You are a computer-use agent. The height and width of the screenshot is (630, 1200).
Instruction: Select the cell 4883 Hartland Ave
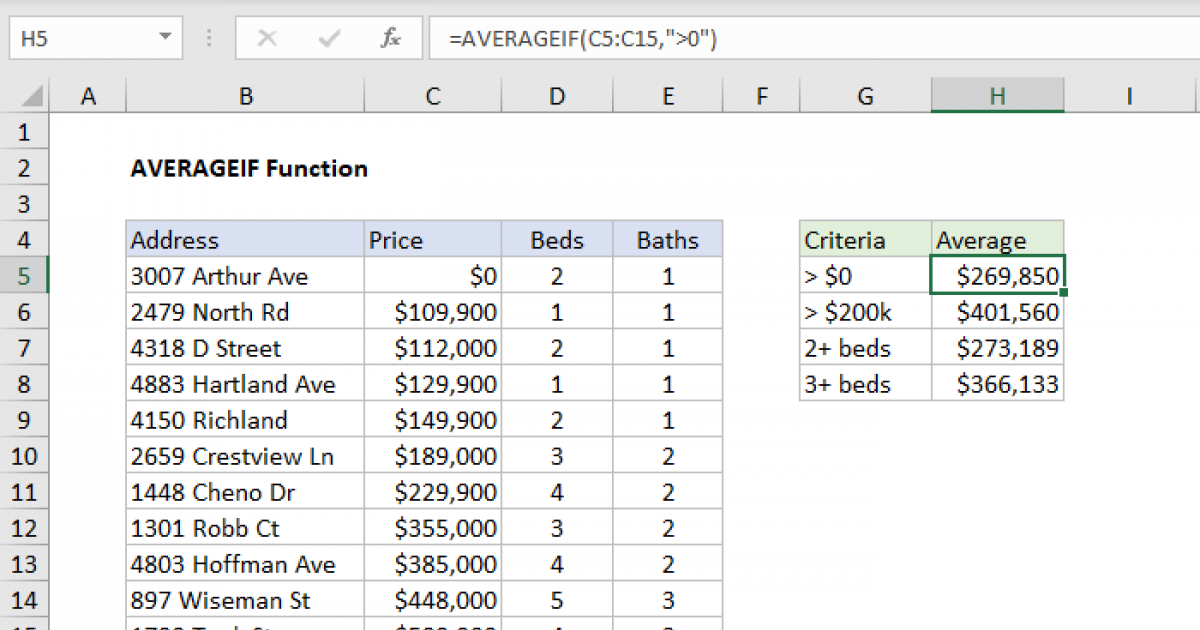coord(245,384)
